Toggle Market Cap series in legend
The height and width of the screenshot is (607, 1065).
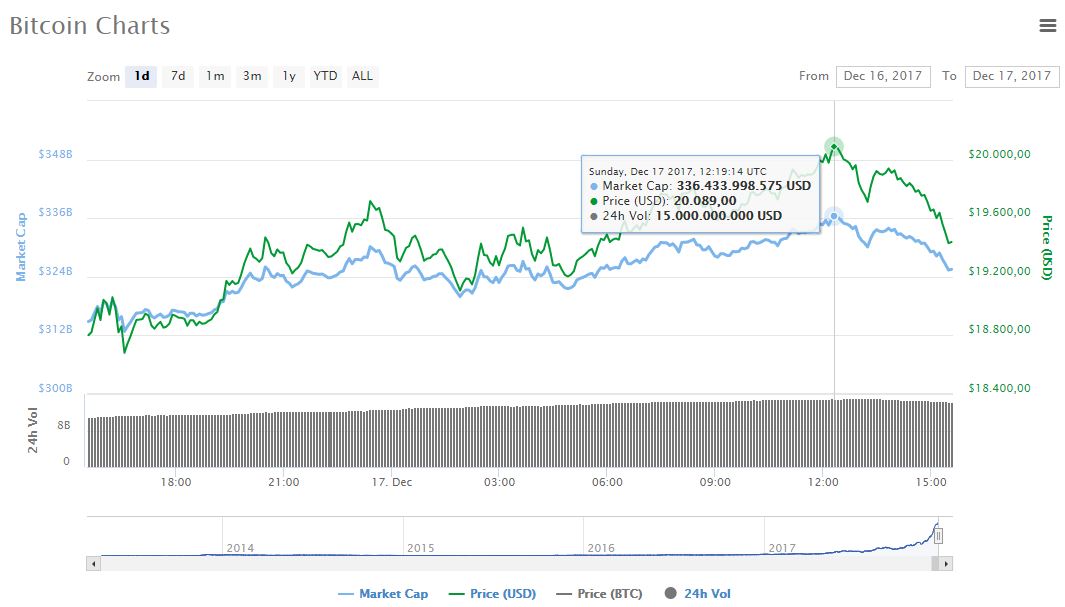(x=384, y=593)
